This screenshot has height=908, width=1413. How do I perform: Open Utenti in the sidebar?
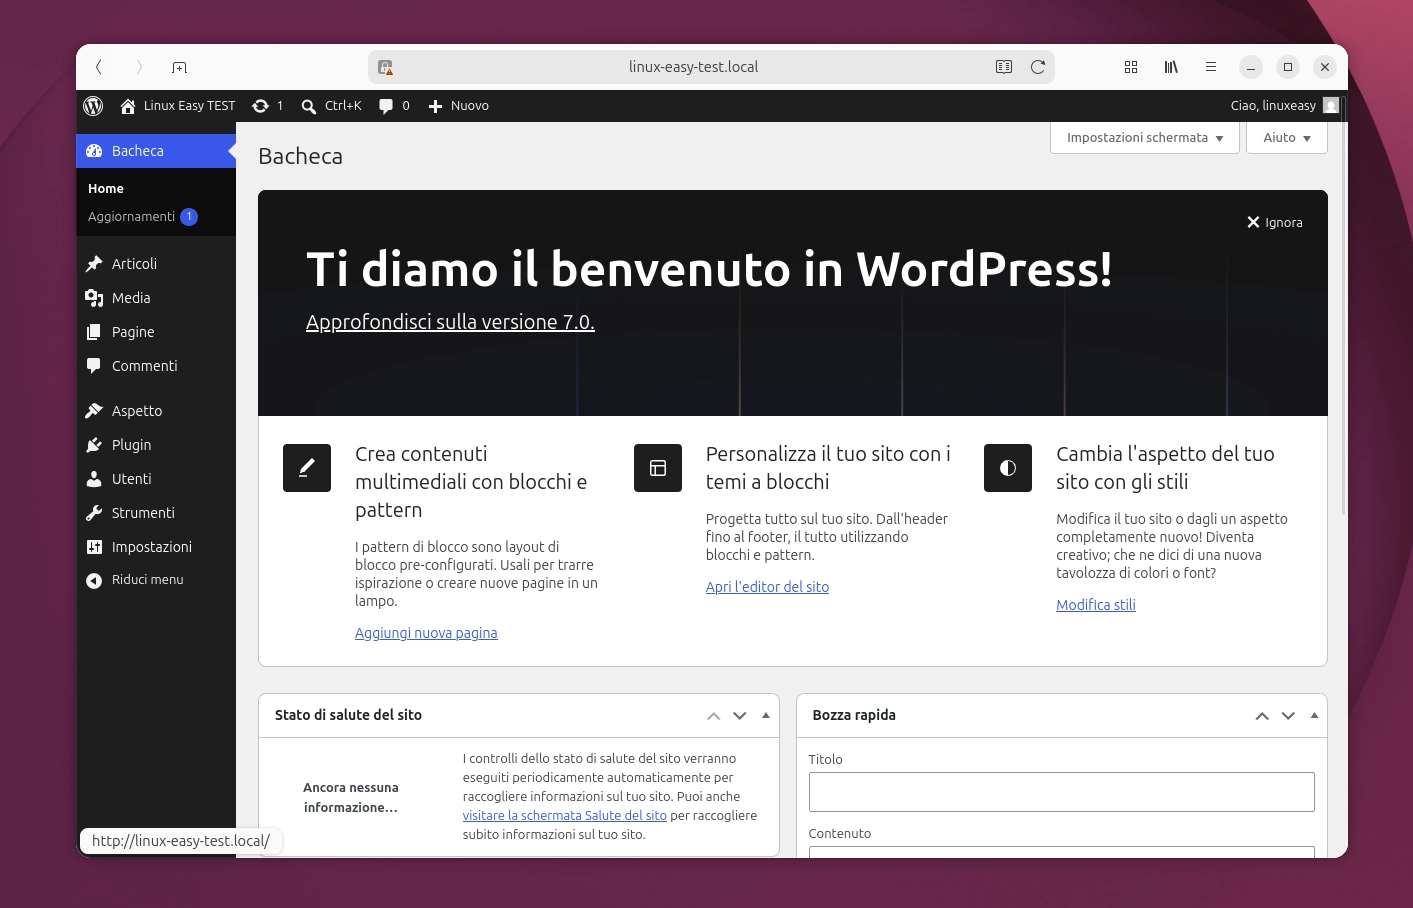[x=156, y=479]
